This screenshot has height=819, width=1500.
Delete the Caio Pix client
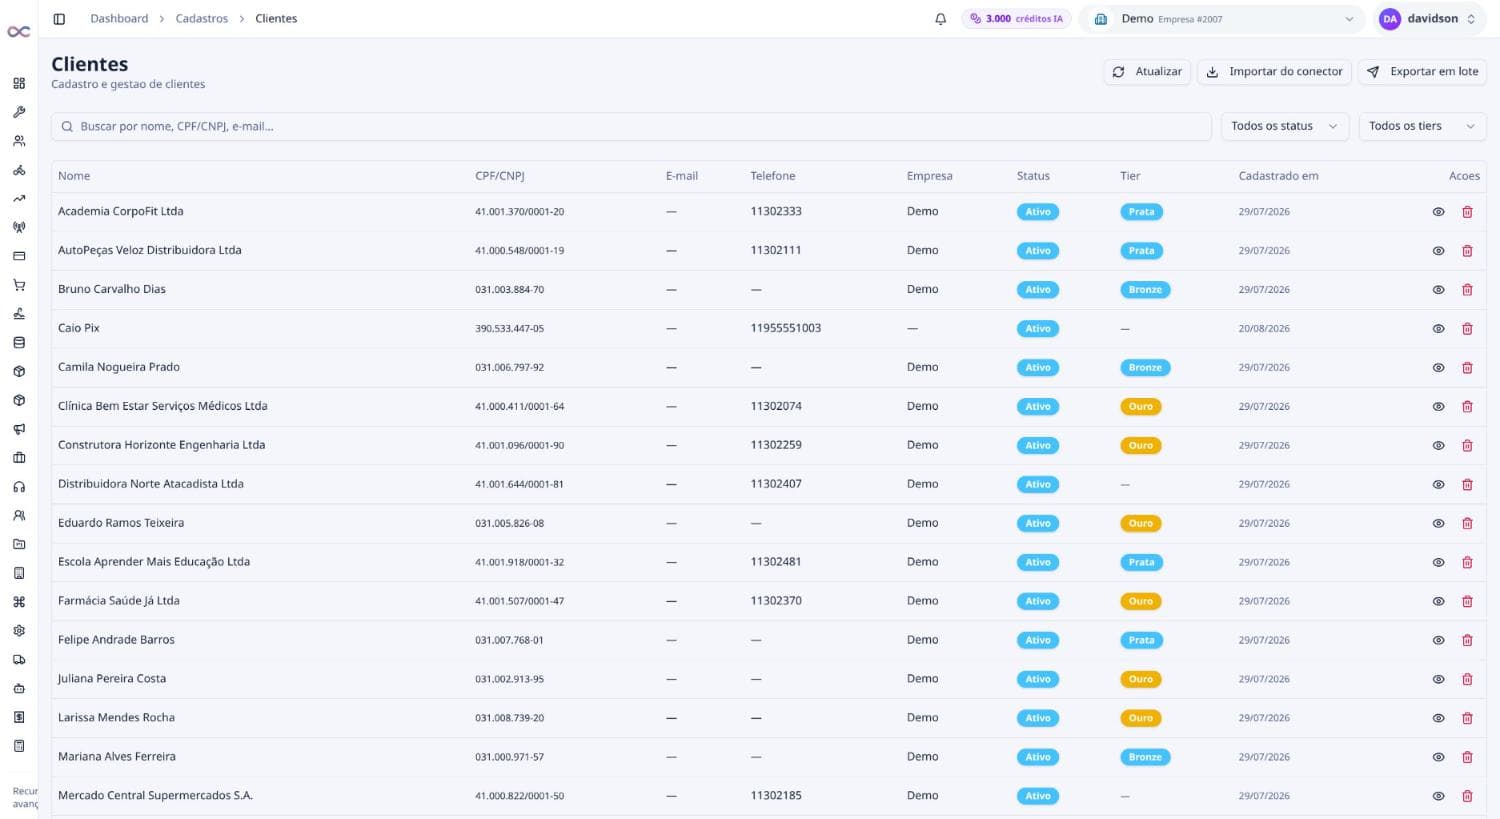(1467, 329)
